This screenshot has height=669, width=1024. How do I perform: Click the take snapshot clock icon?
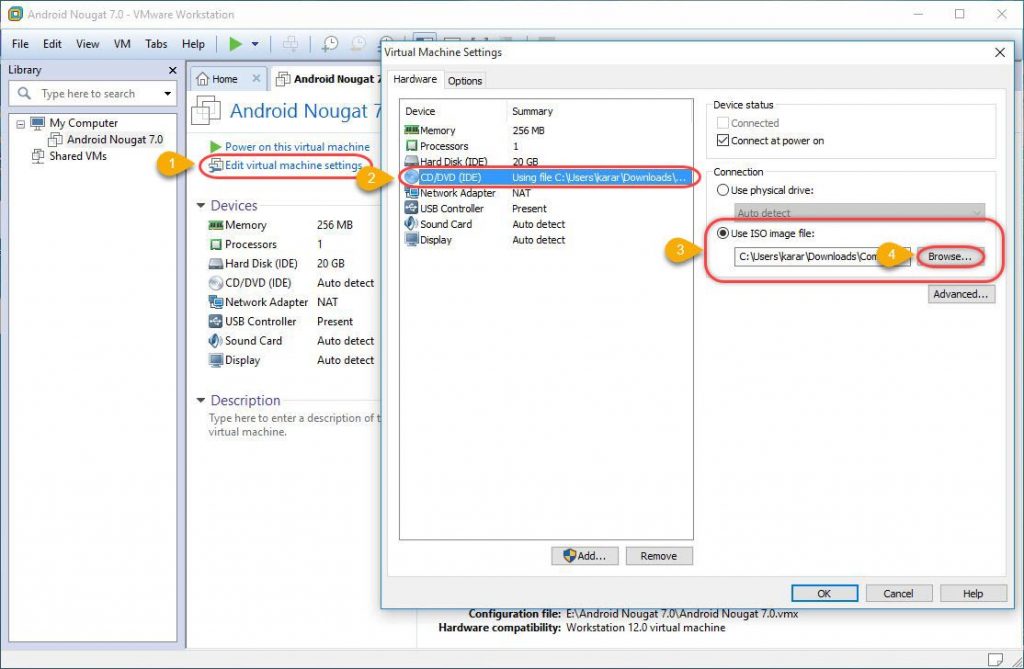tap(330, 45)
